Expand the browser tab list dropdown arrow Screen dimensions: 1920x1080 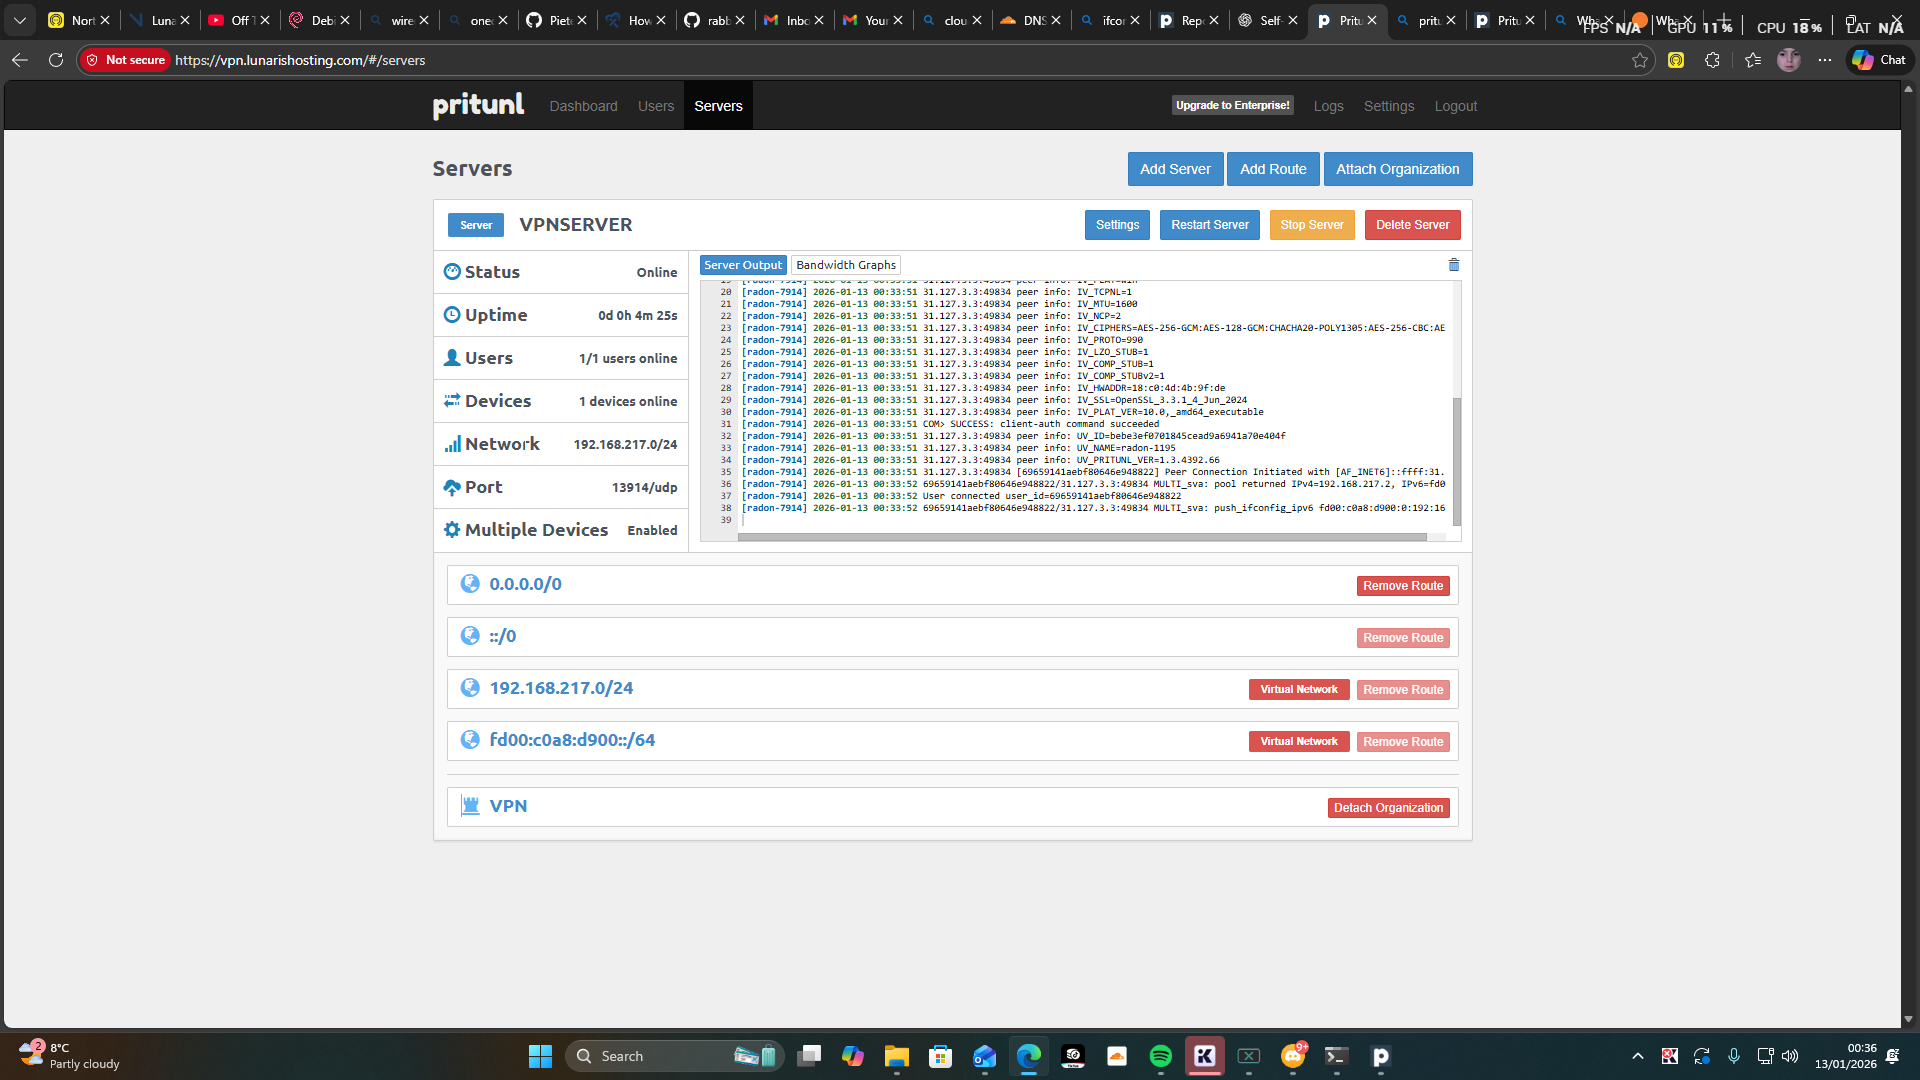(20, 20)
